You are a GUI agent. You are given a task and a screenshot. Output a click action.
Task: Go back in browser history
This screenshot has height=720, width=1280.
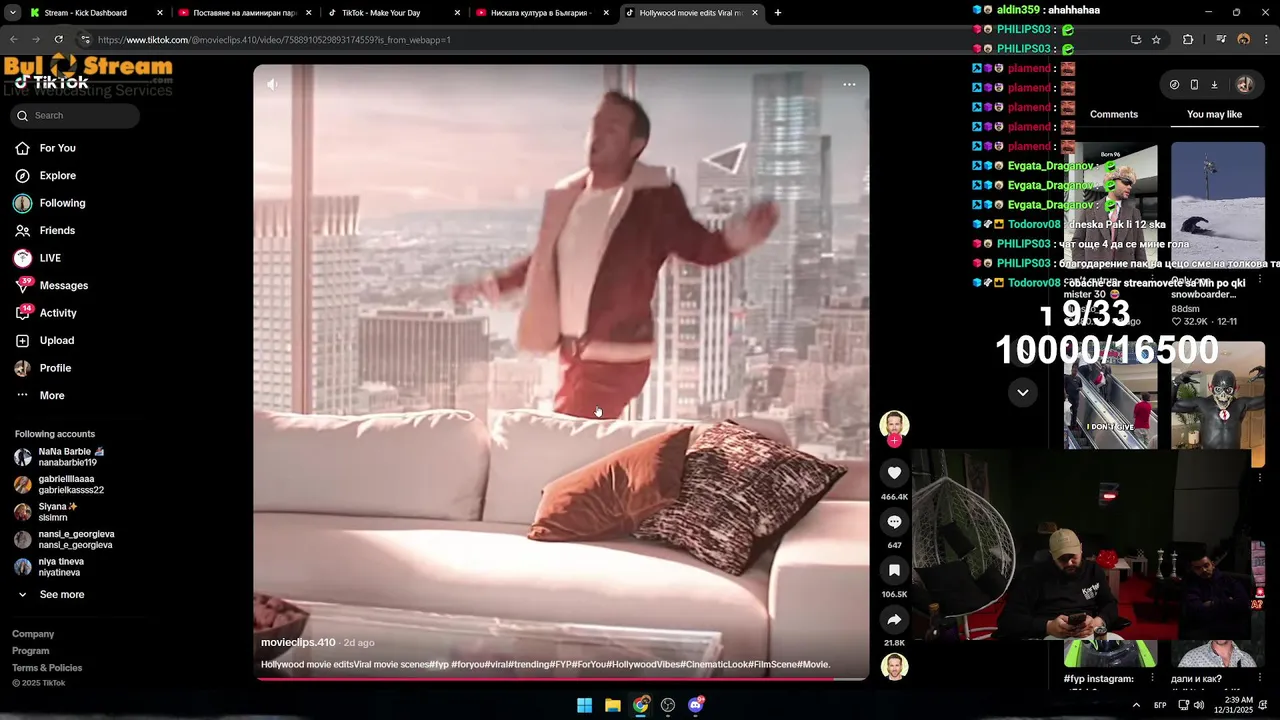click(x=14, y=40)
